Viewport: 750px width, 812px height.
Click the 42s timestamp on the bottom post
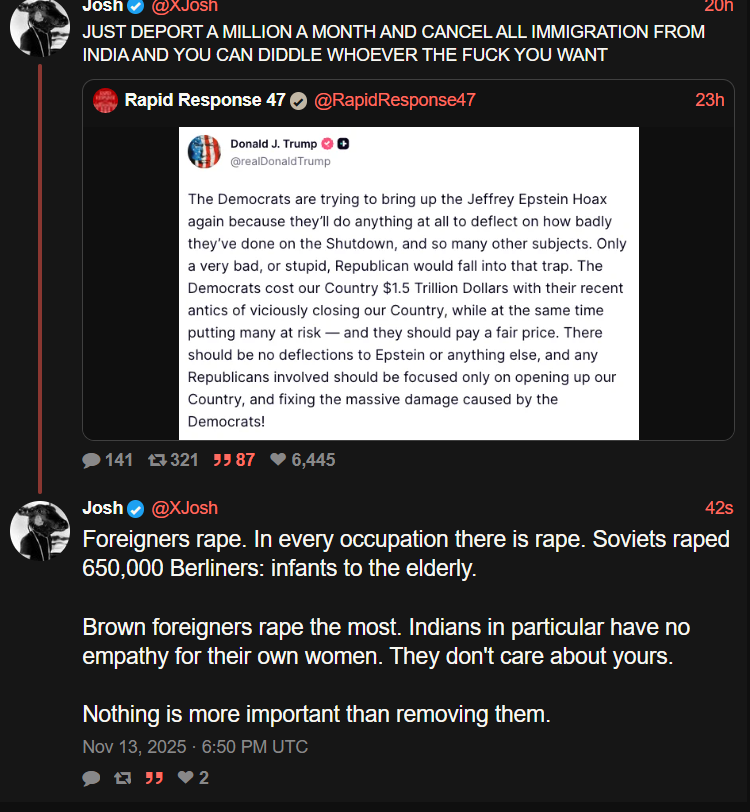click(719, 508)
